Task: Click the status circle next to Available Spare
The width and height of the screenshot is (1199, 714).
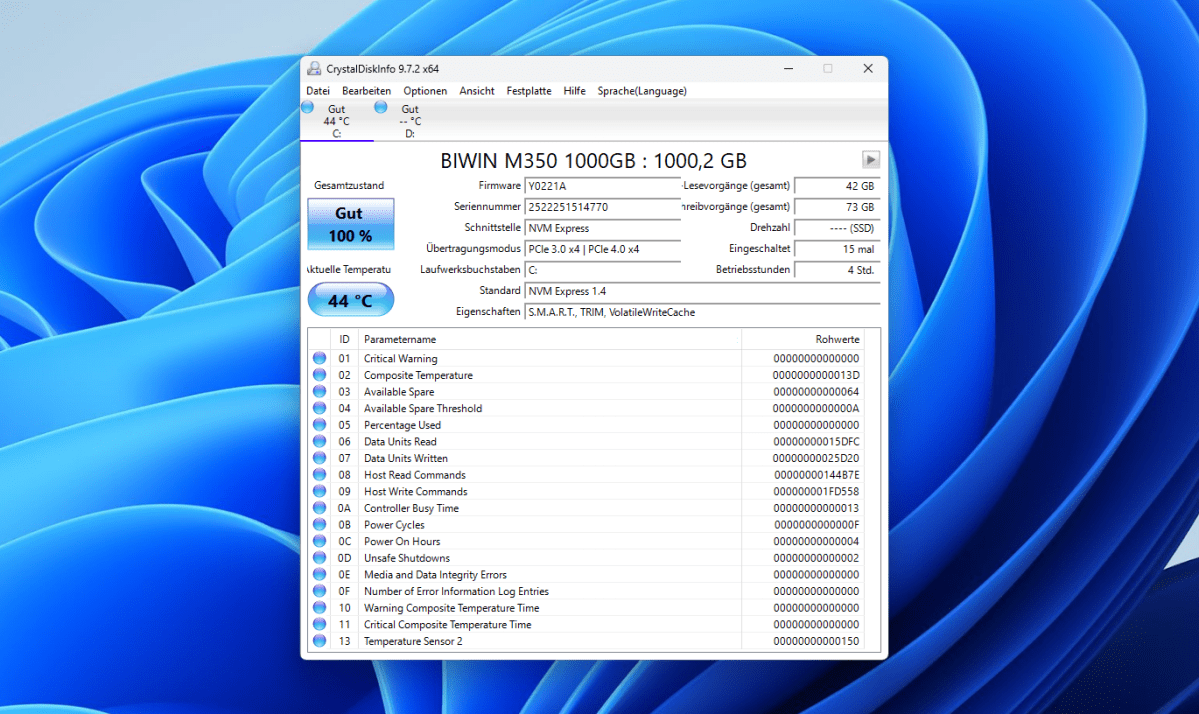Action: [320, 391]
